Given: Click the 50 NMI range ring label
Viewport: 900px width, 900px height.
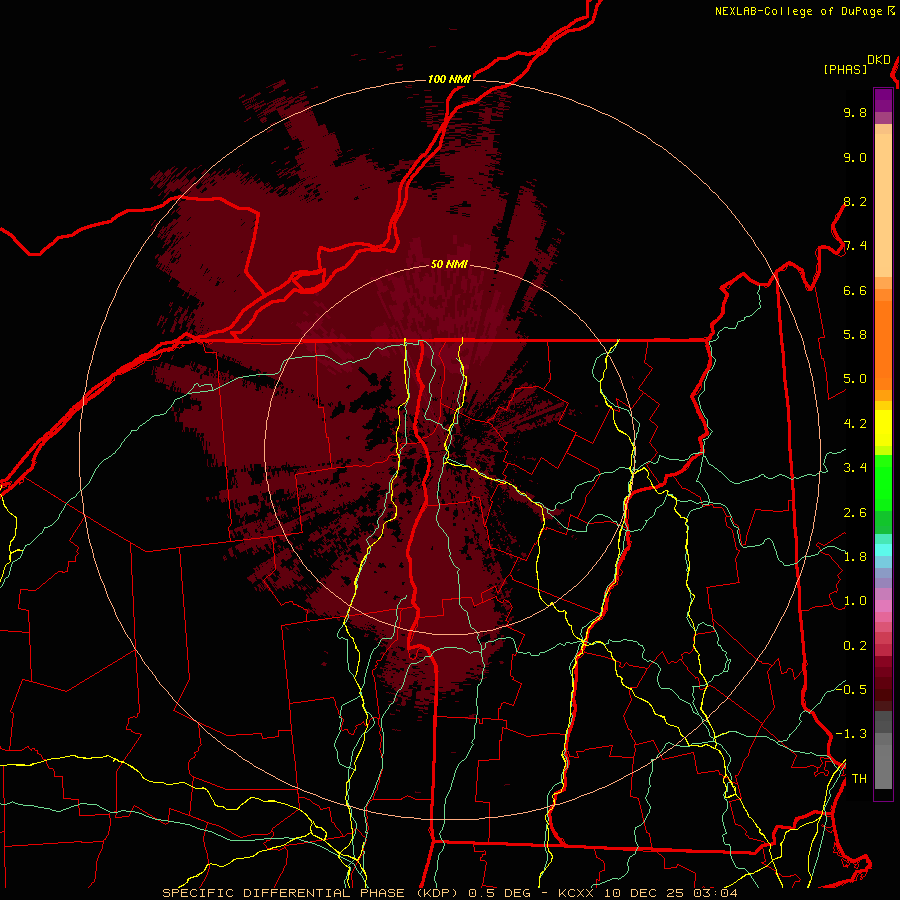Looking at the screenshot, I should tap(449, 264).
